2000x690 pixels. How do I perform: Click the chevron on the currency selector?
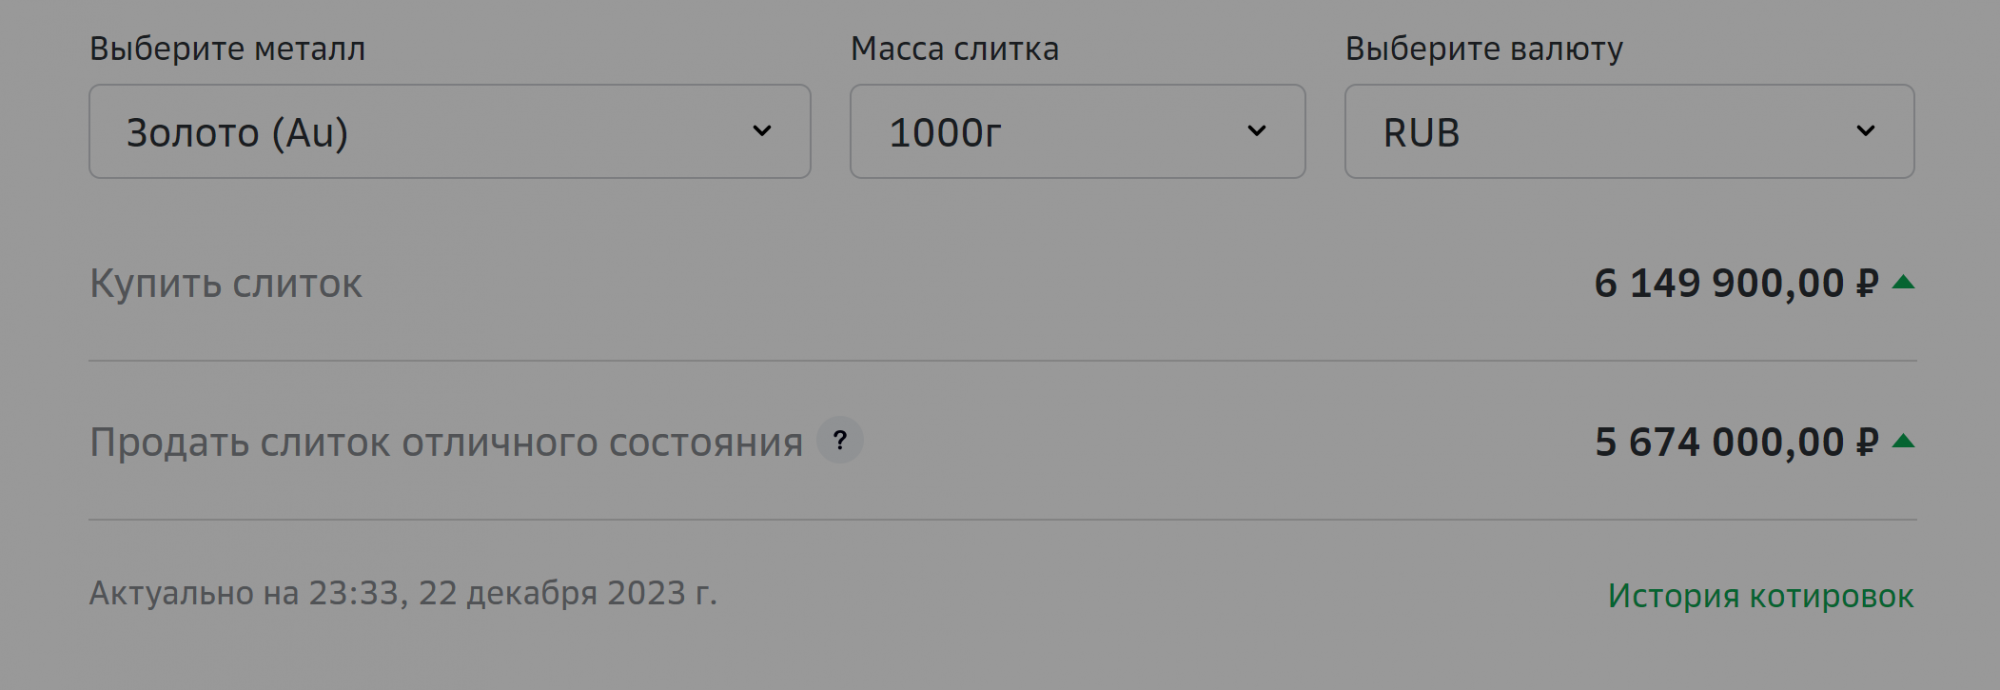[1864, 131]
